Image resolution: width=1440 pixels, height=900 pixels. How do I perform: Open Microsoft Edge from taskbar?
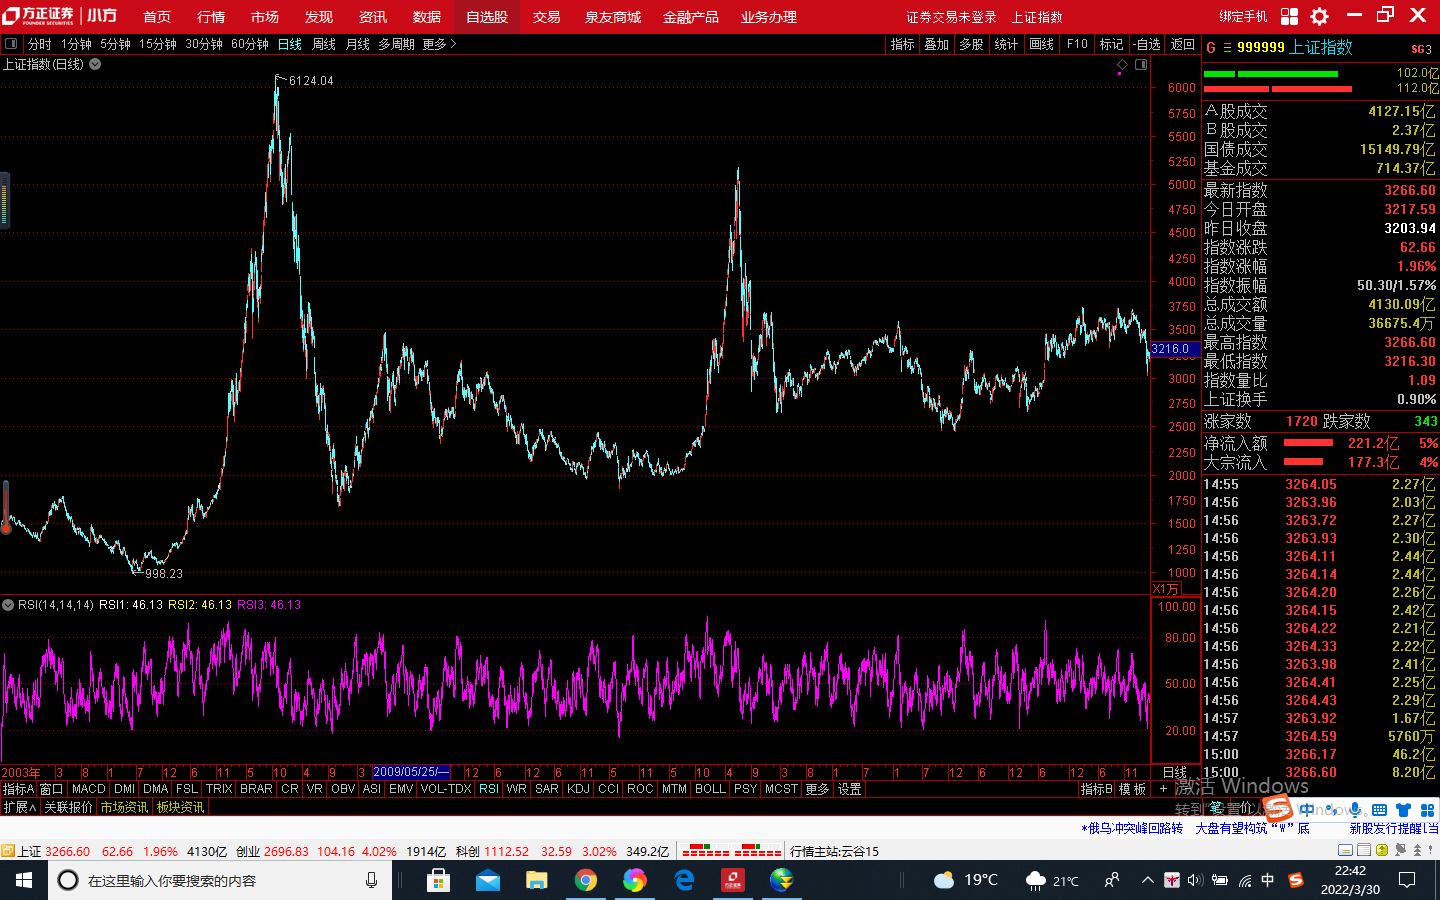(684, 880)
